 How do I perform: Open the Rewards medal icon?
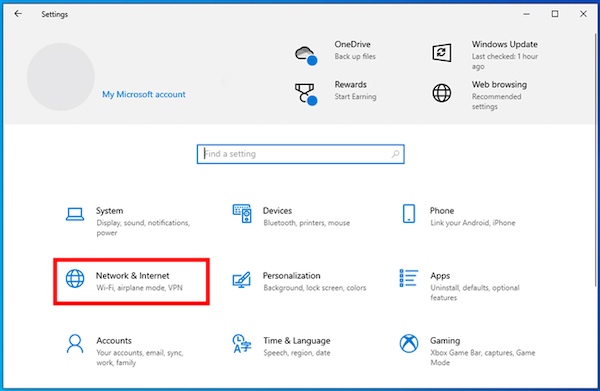pos(306,94)
